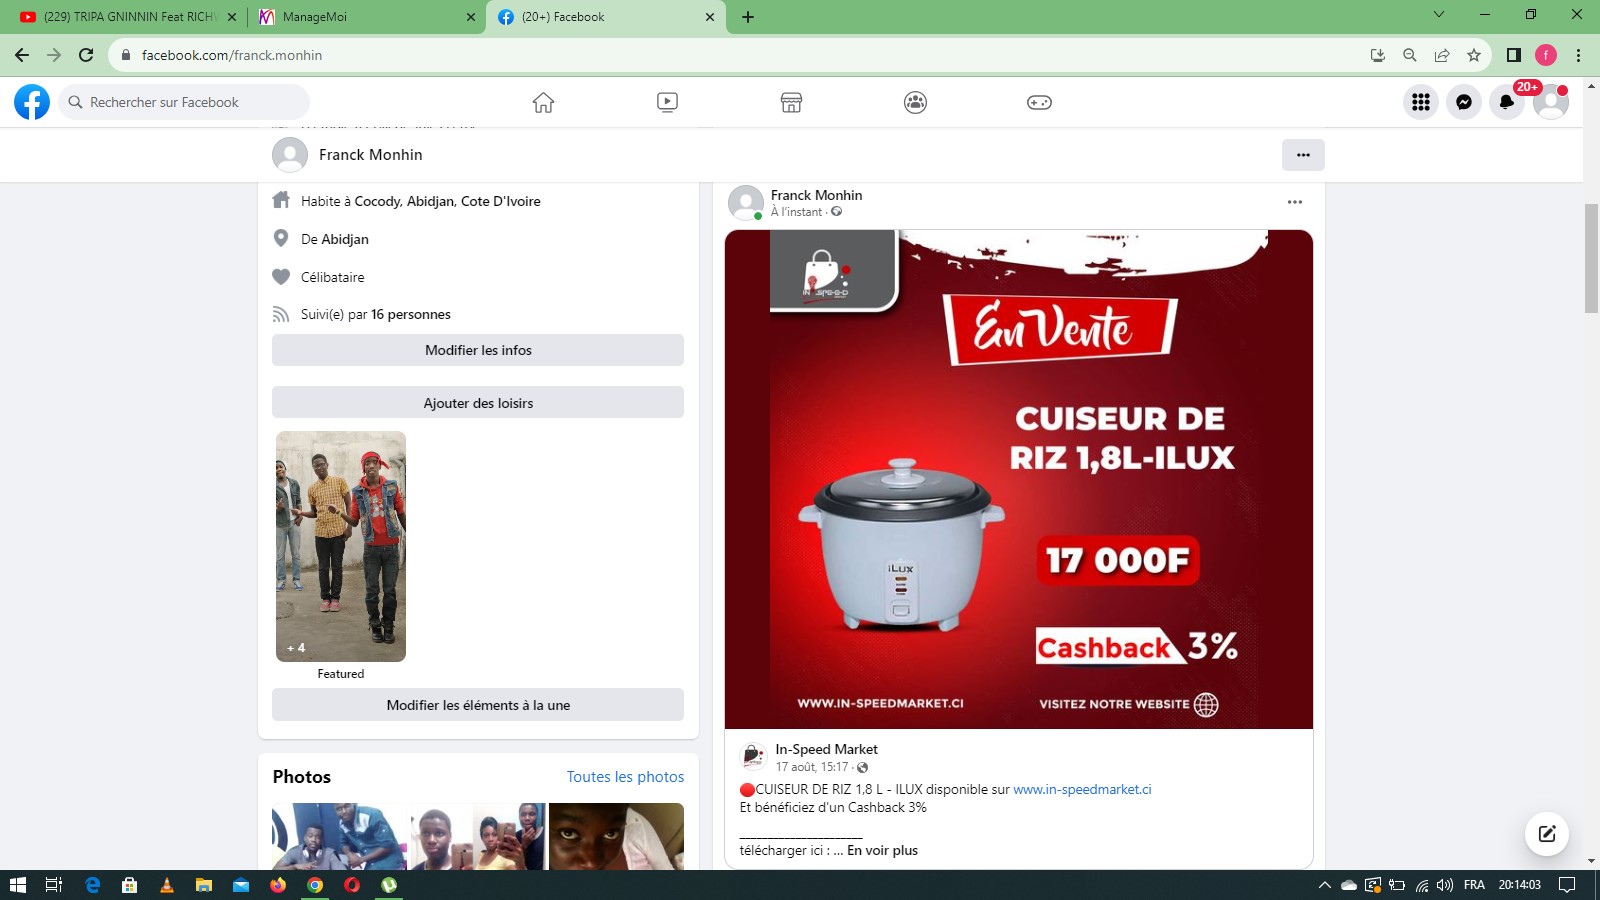Go to Facebook Home feed icon
Image resolution: width=1600 pixels, height=900 pixels.
543,102
